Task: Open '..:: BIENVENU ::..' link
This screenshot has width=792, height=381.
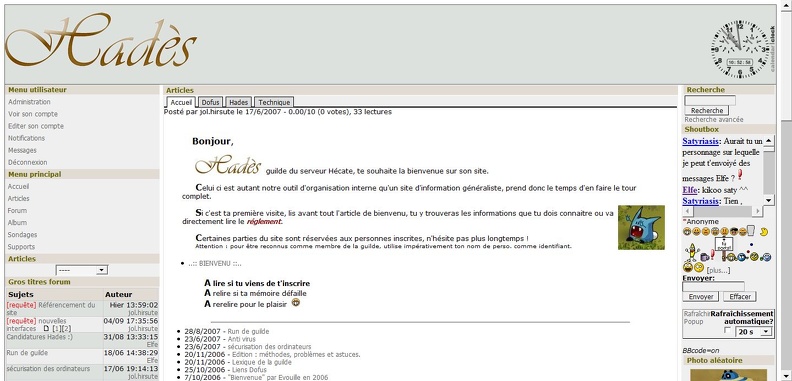Action: coord(215,264)
